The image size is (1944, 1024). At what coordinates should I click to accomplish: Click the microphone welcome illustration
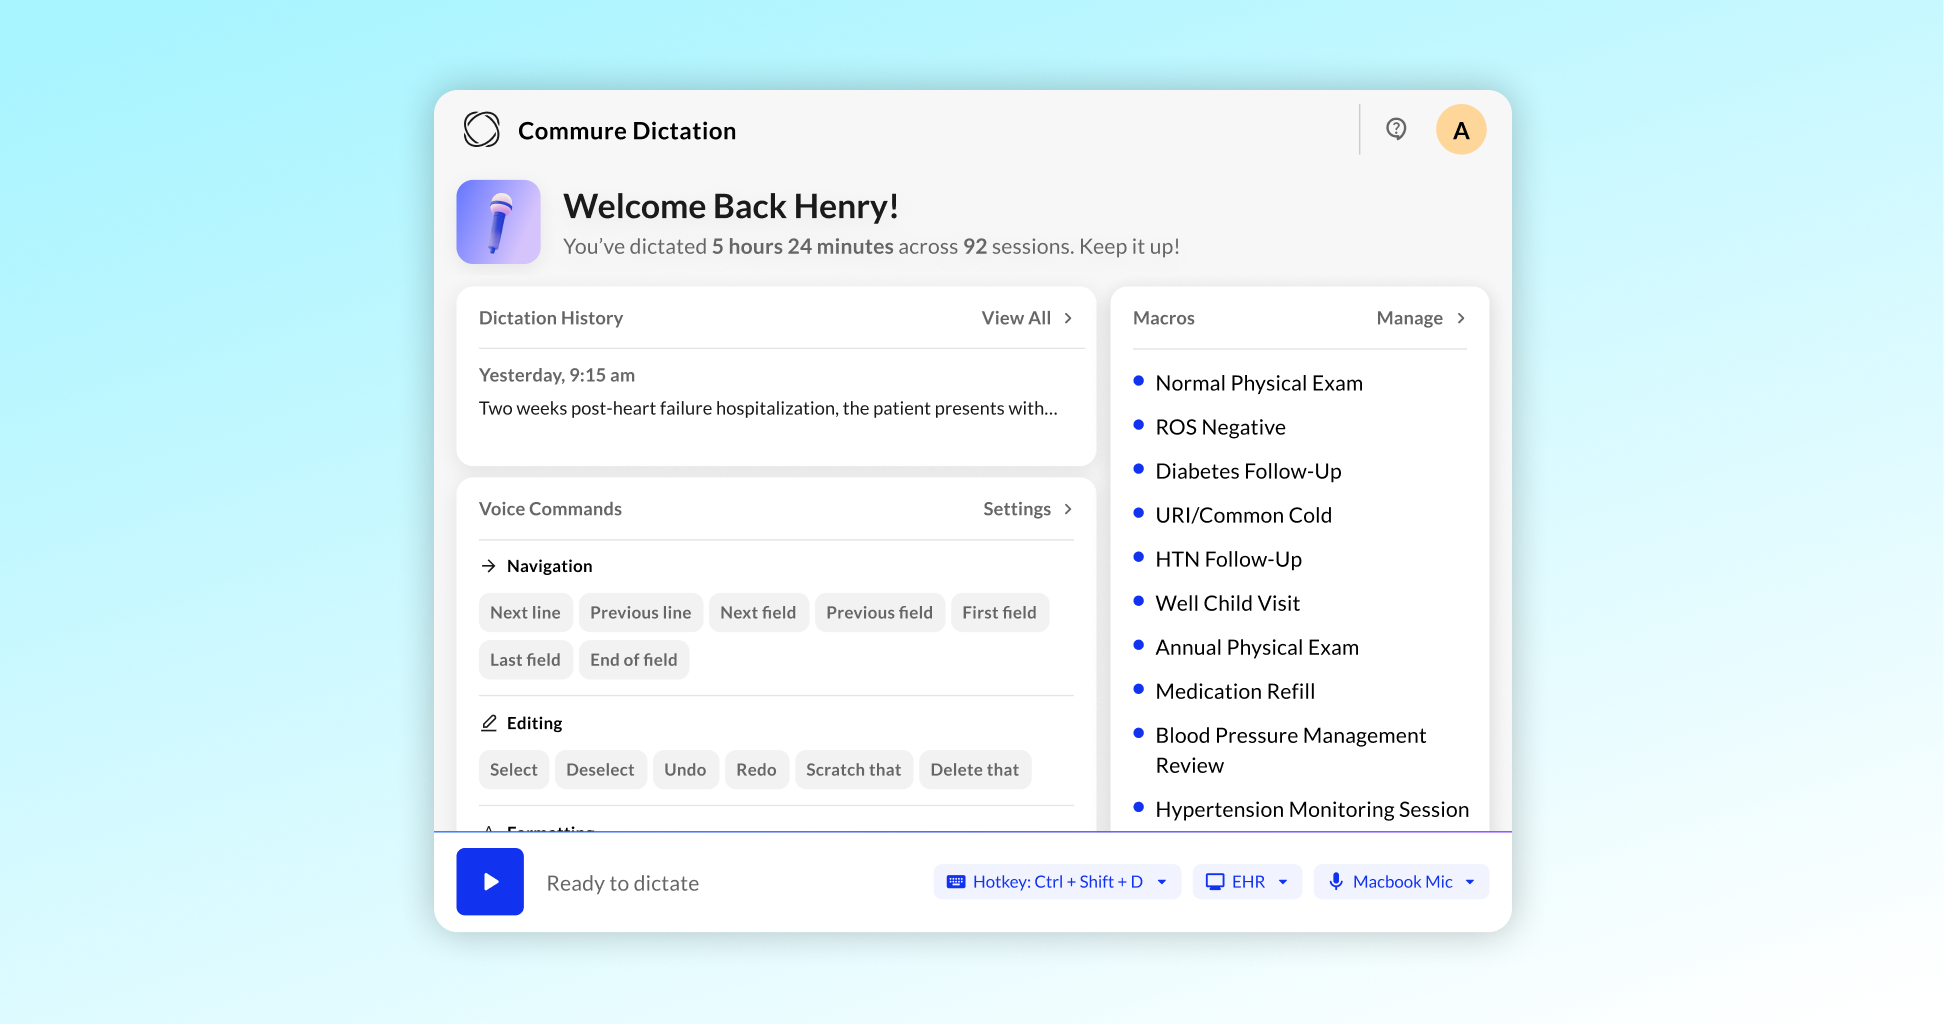coord(499,222)
